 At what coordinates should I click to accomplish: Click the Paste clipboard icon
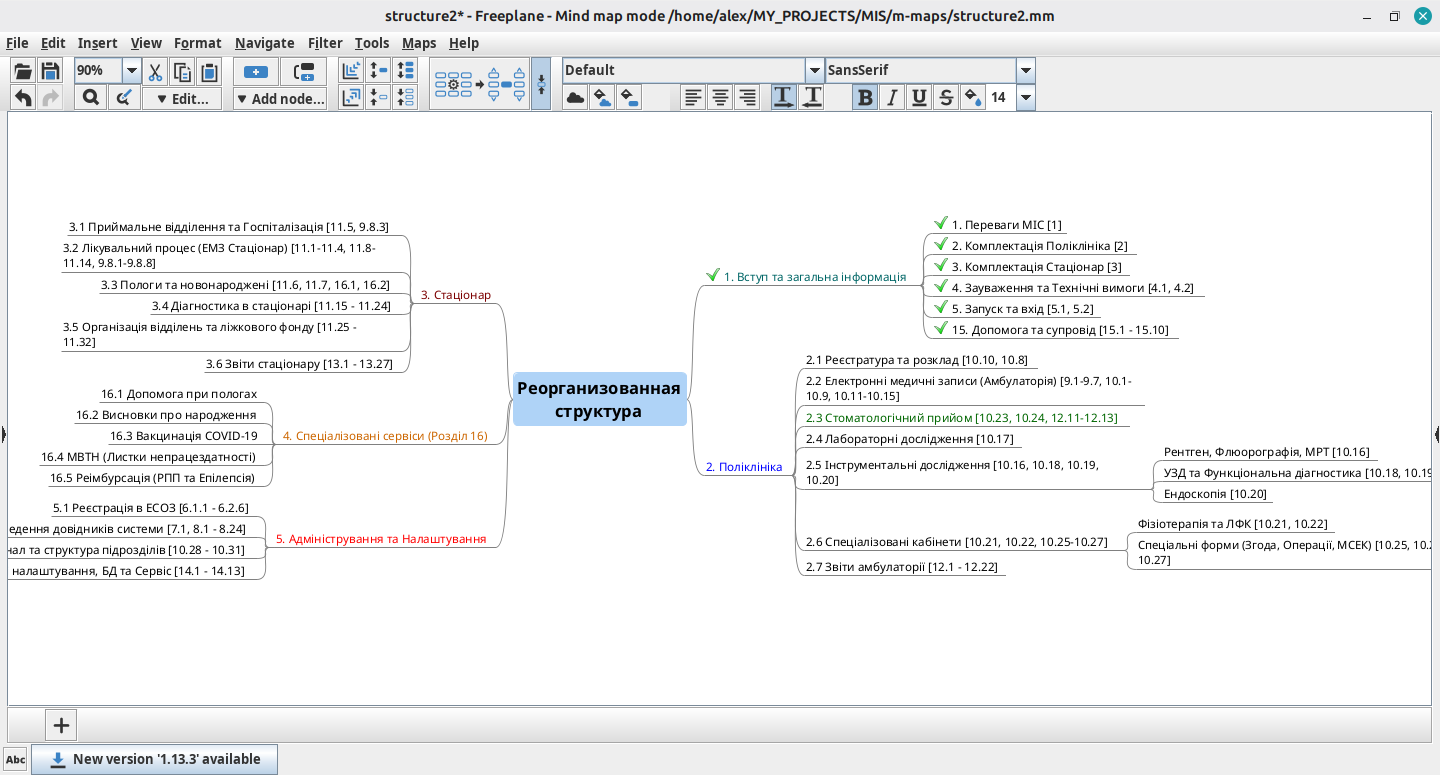(209, 71)
